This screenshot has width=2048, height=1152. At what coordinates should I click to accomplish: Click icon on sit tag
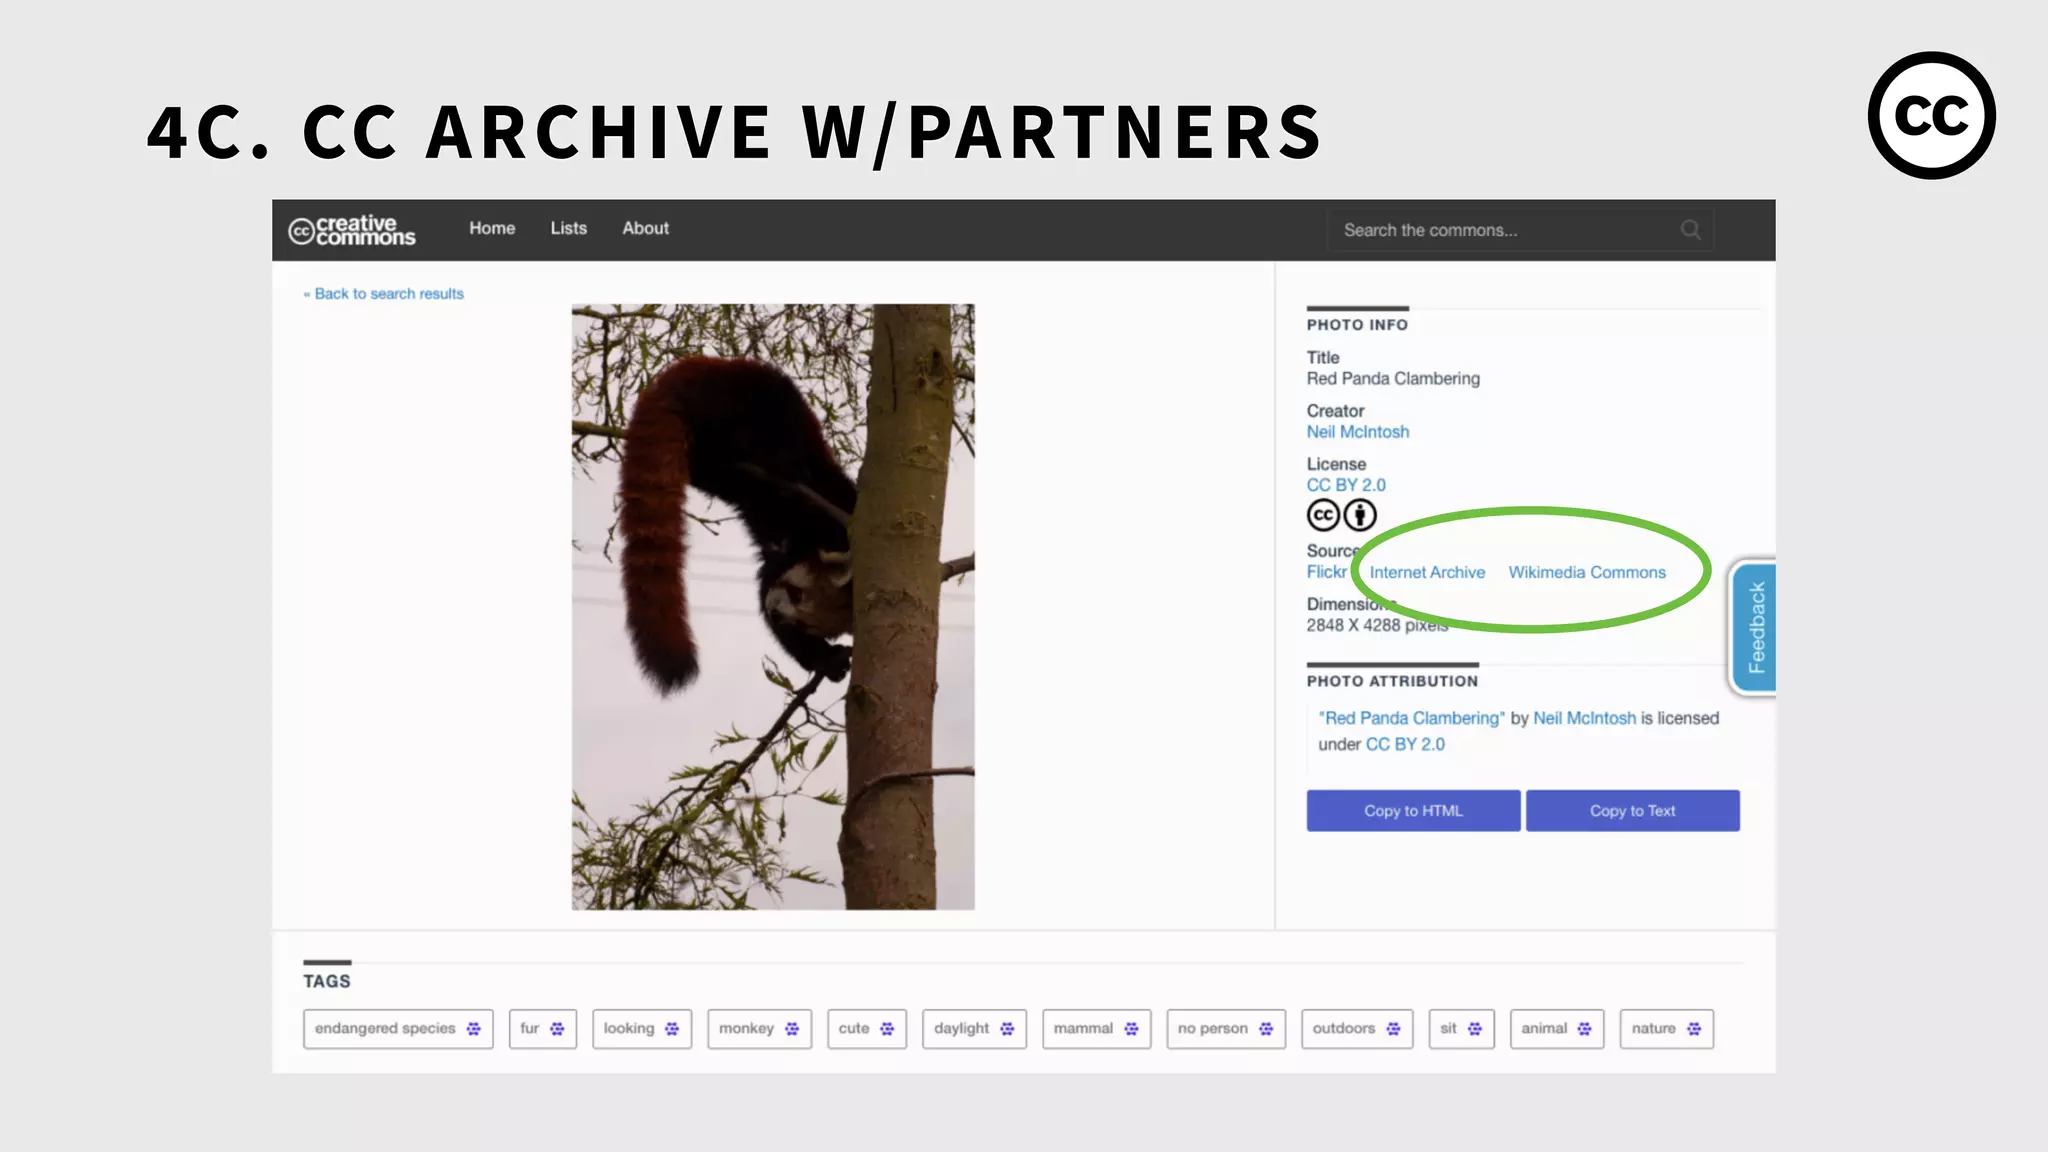click(x=1474, y=1029)
